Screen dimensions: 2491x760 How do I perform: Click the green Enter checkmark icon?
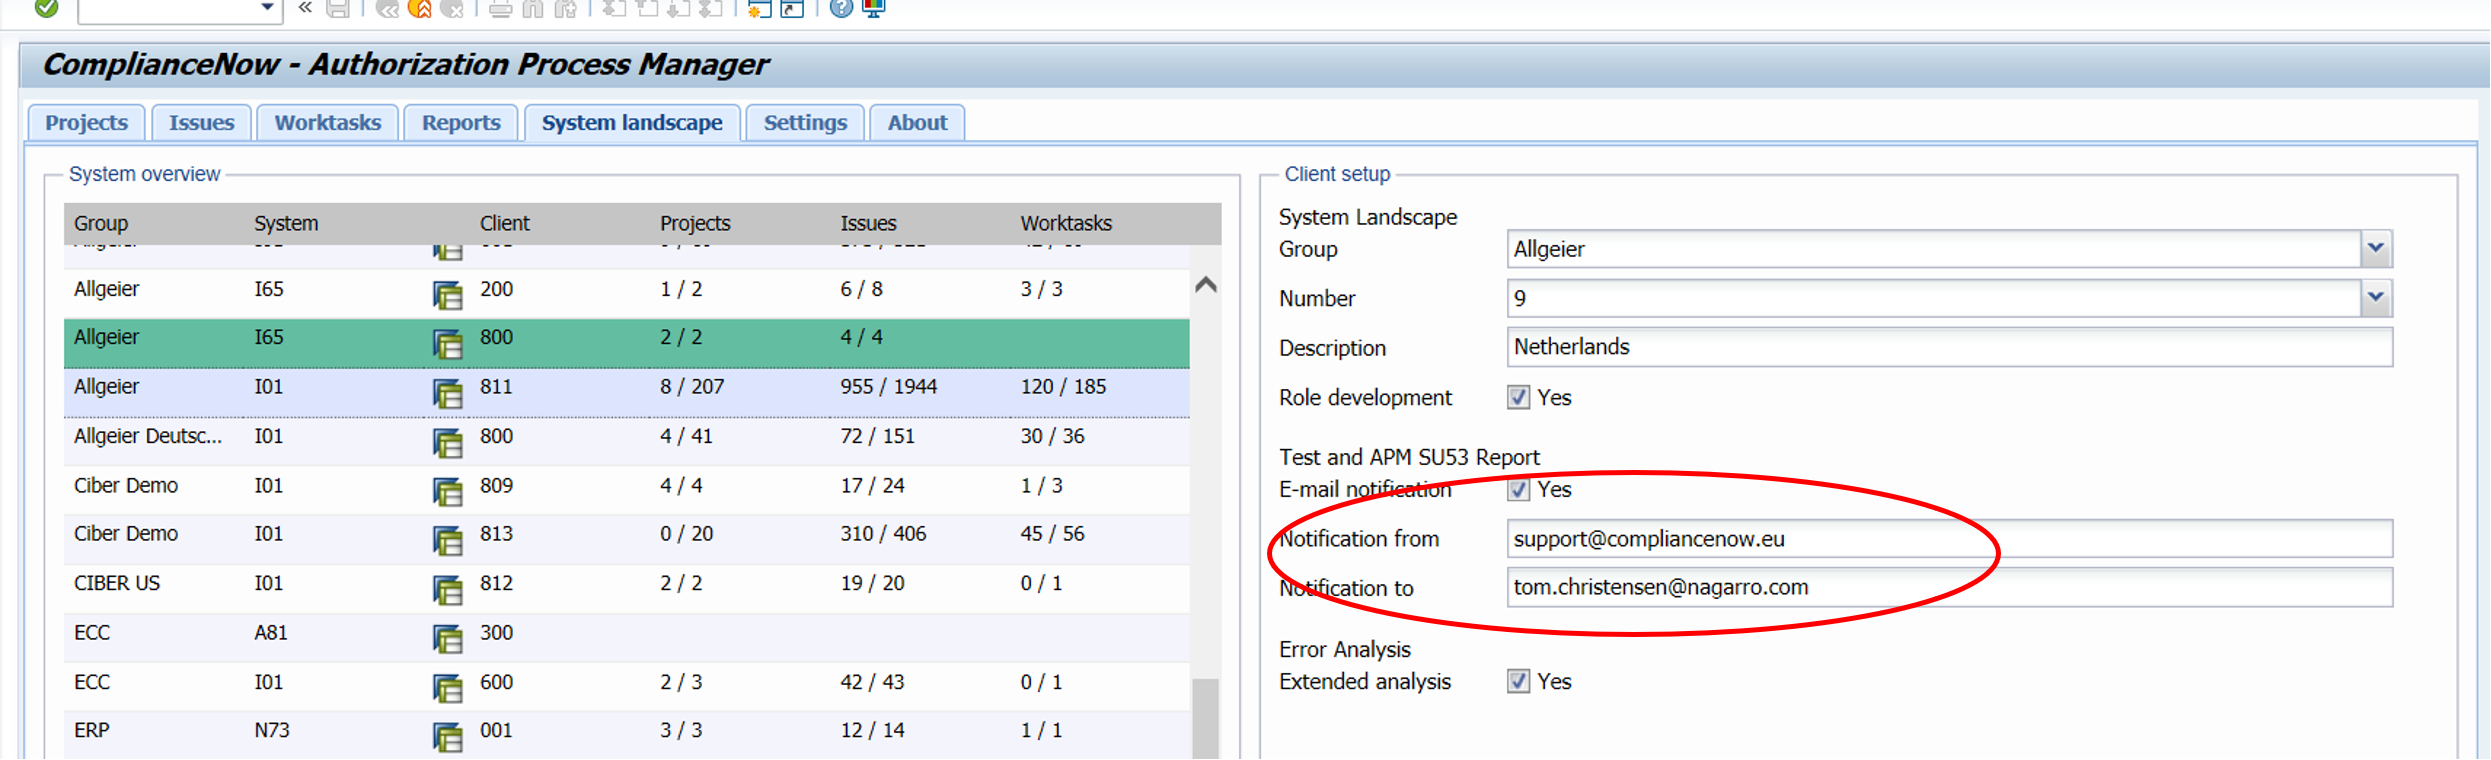click(46, 8)
